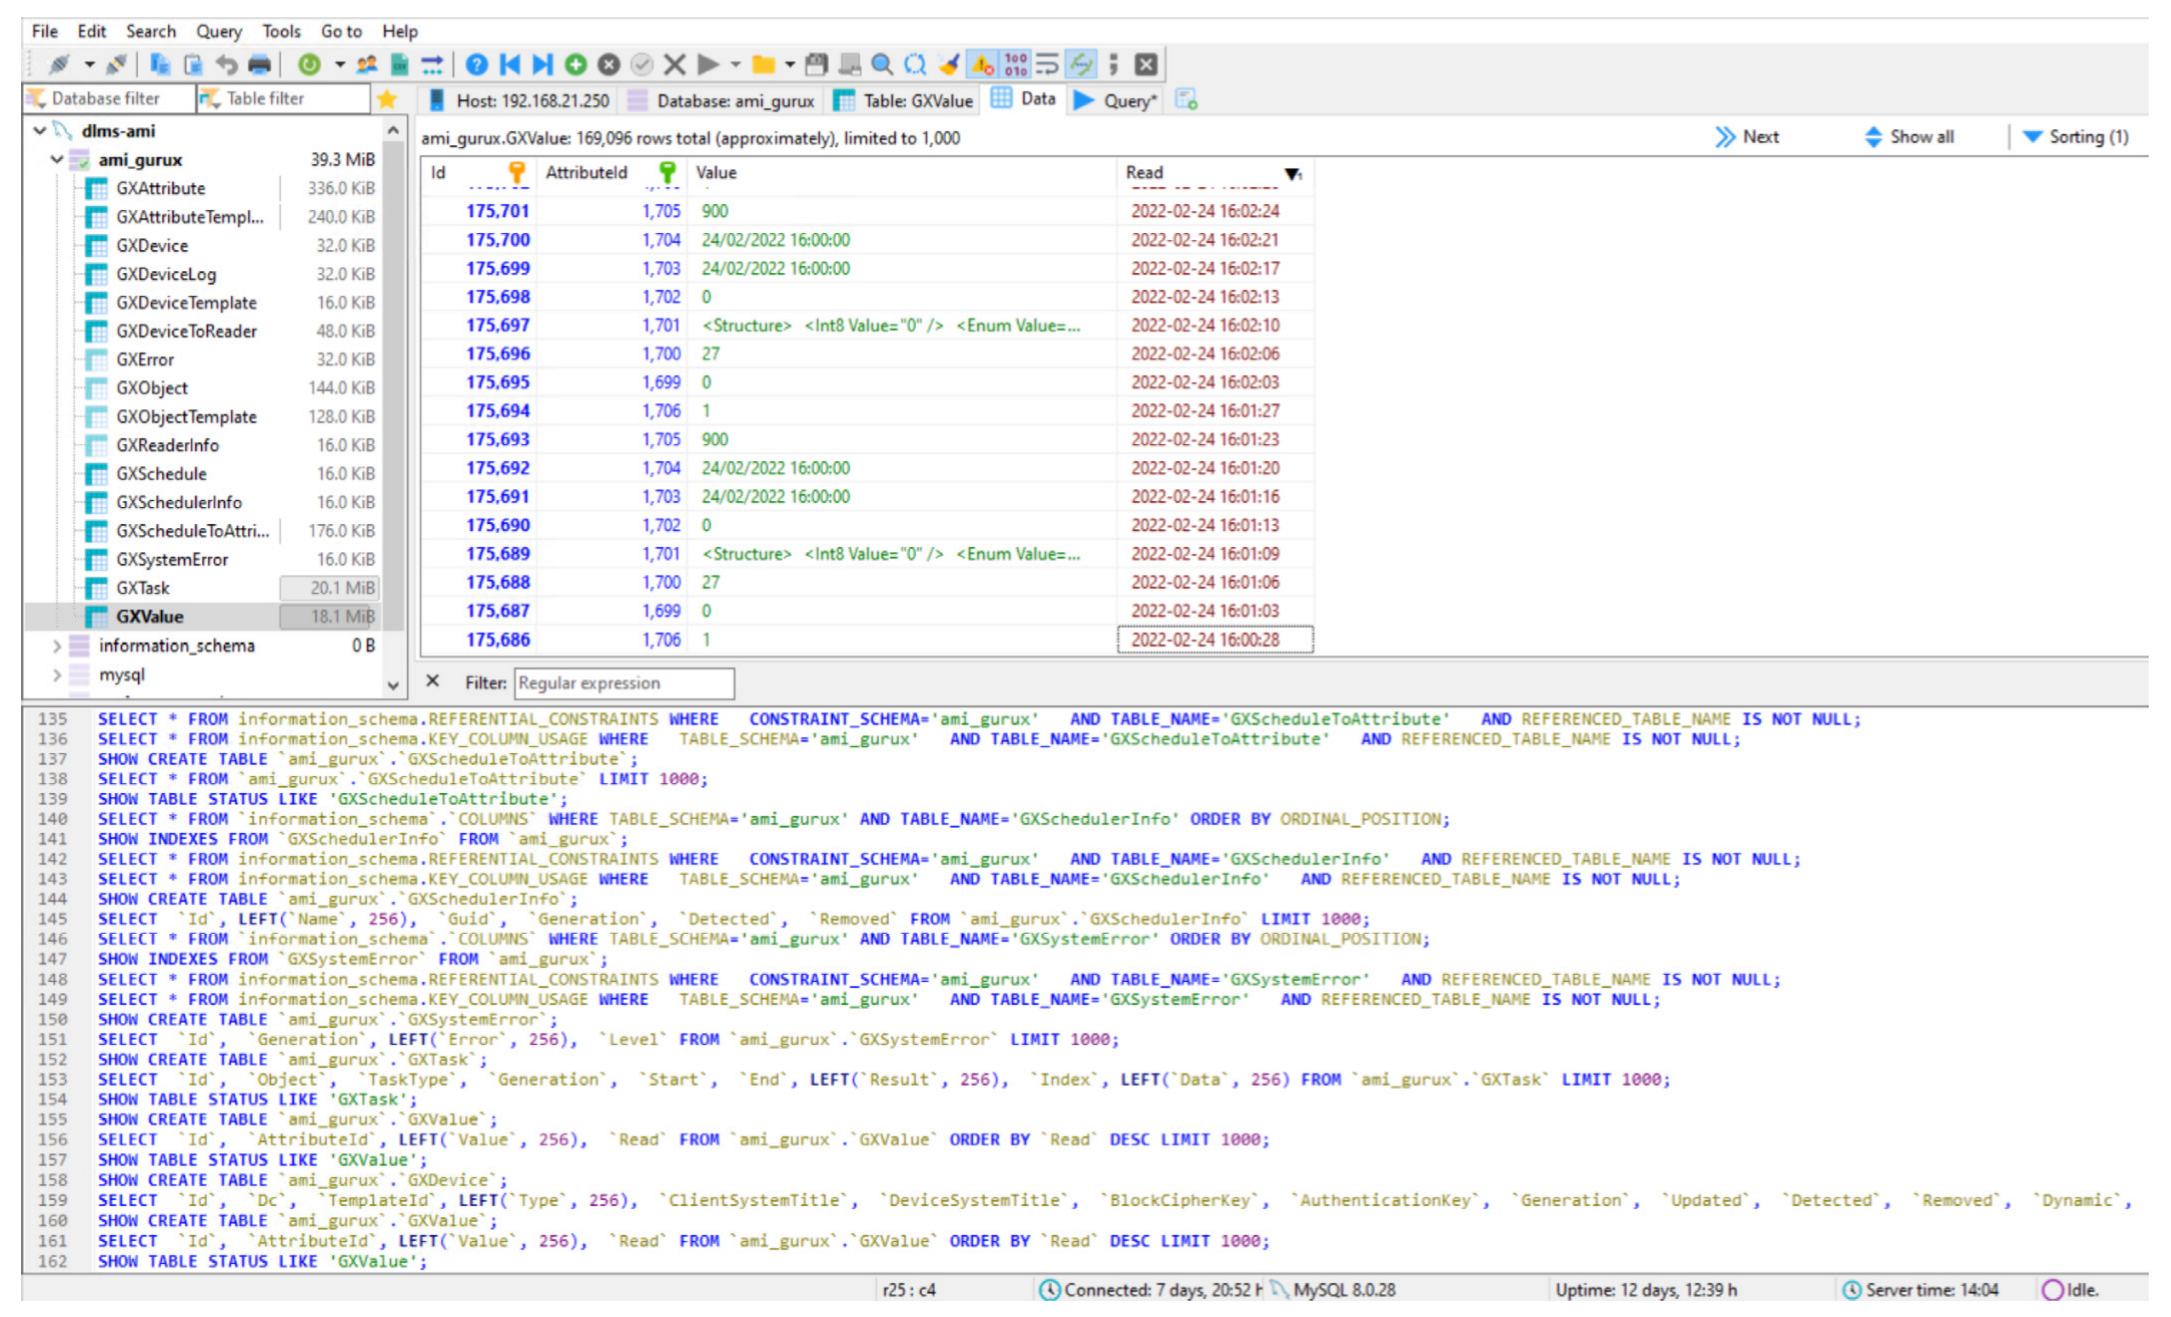Click green insert row icon
2171x1317 pixels.
(576, 65)
